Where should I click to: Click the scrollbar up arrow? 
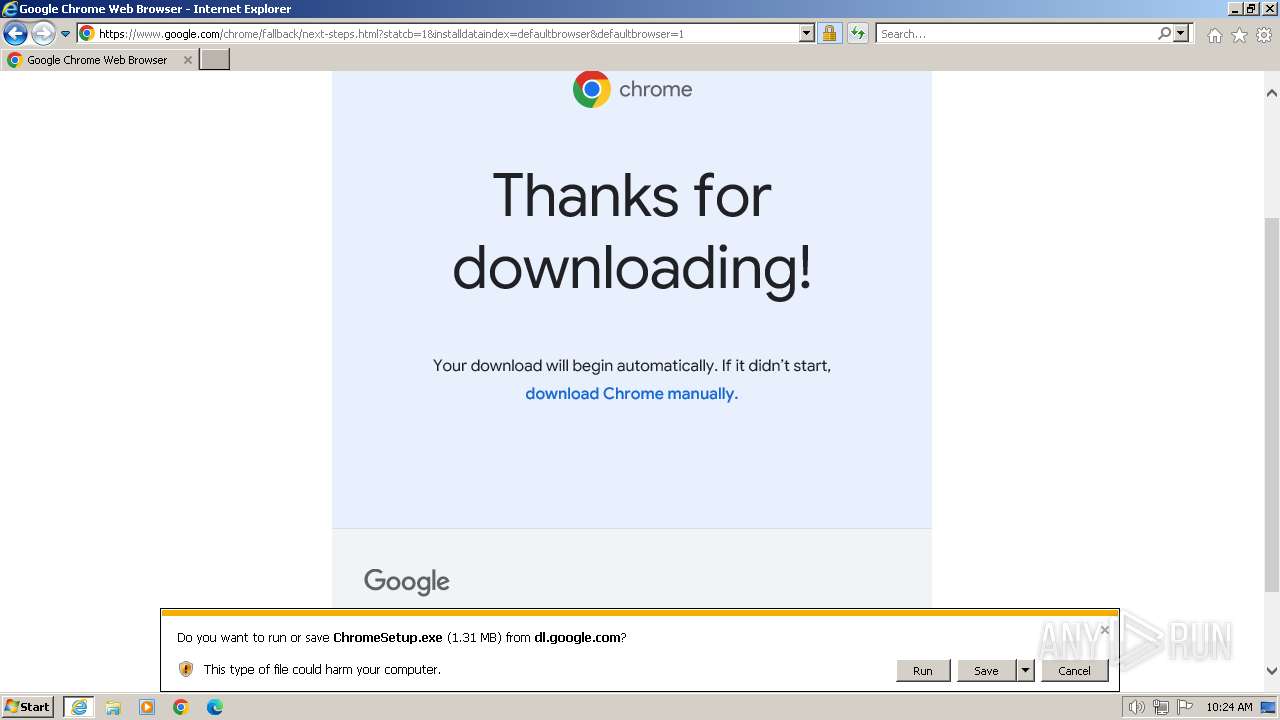(1272, 93)
